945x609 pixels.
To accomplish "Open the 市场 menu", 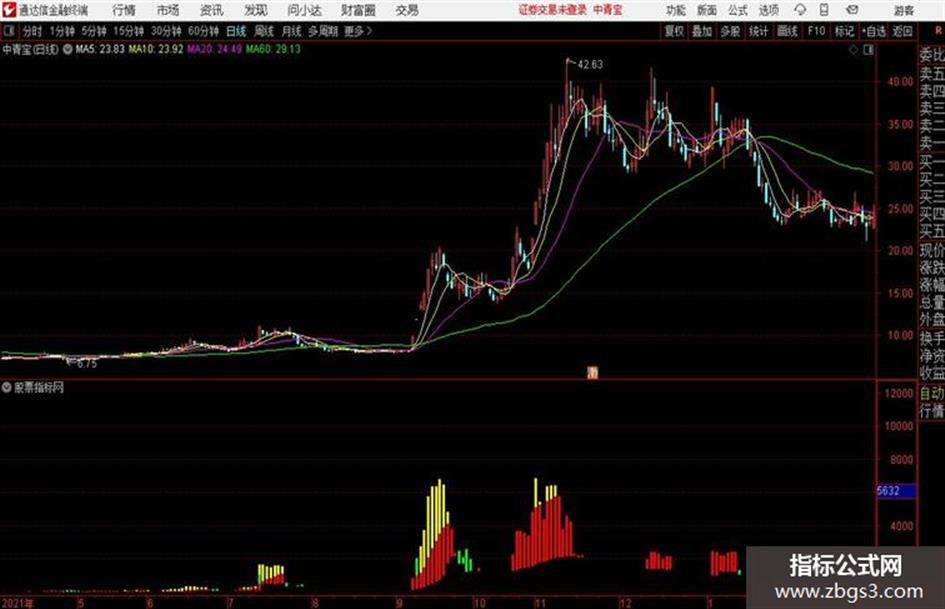I will pyautogui.click(x=168, y=10).
